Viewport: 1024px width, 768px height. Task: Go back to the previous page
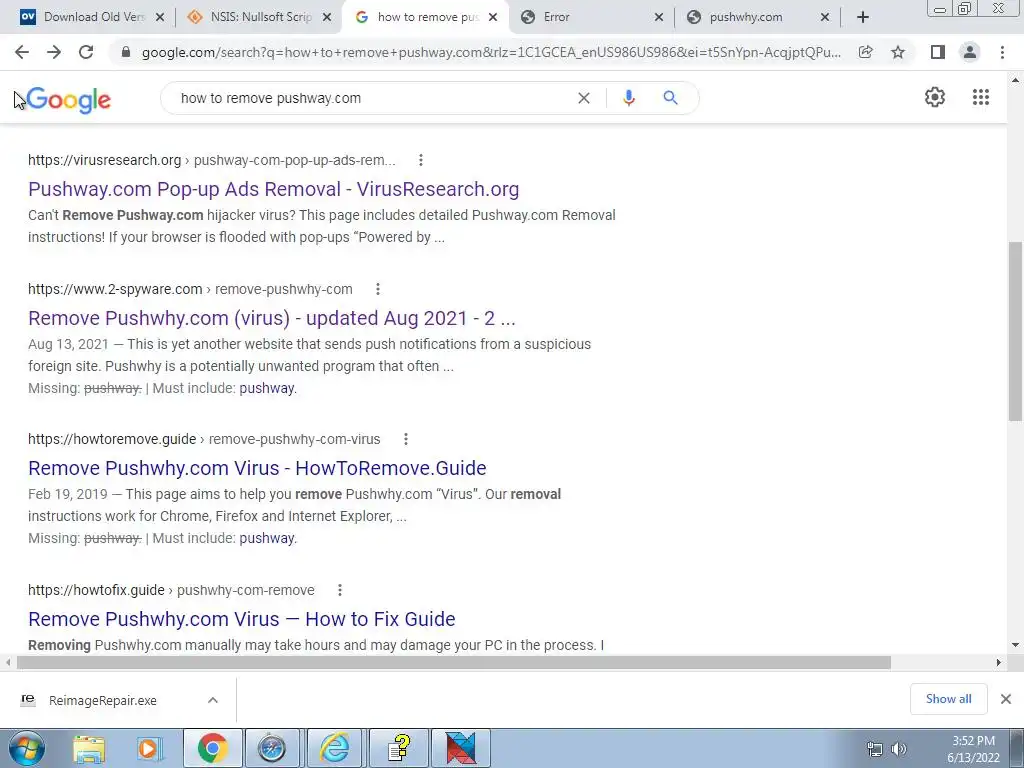[22, 52]
